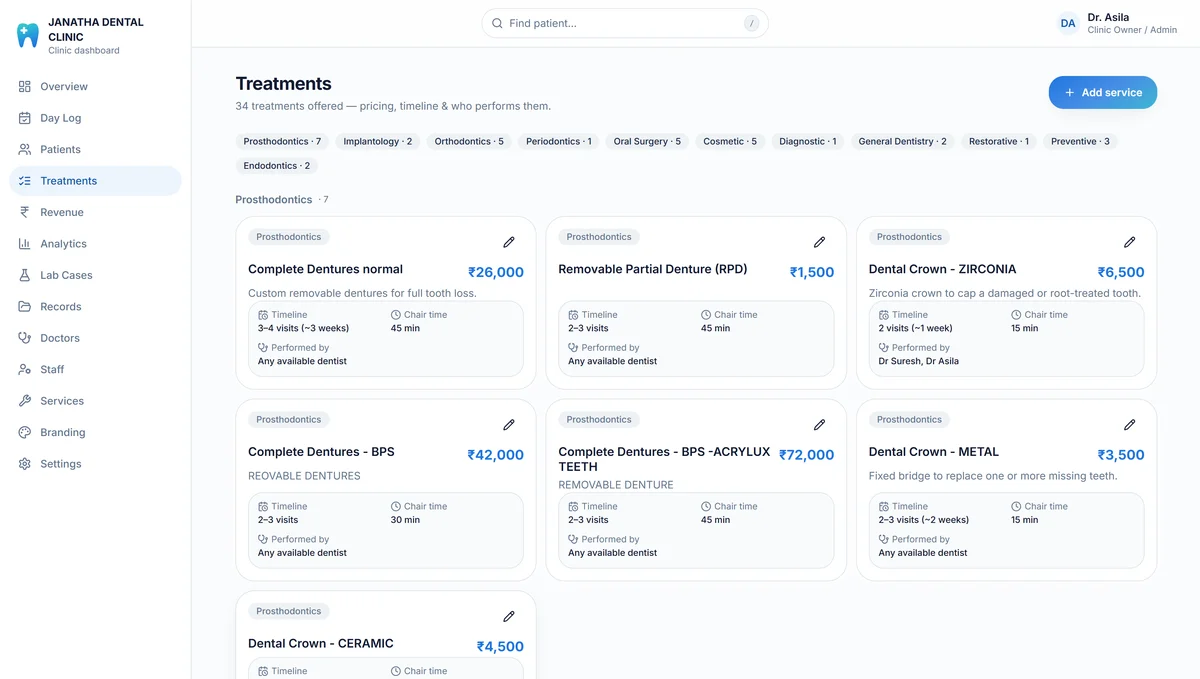Click the '2 visits (~1 week)' timeline value

(x=915, y=328)
